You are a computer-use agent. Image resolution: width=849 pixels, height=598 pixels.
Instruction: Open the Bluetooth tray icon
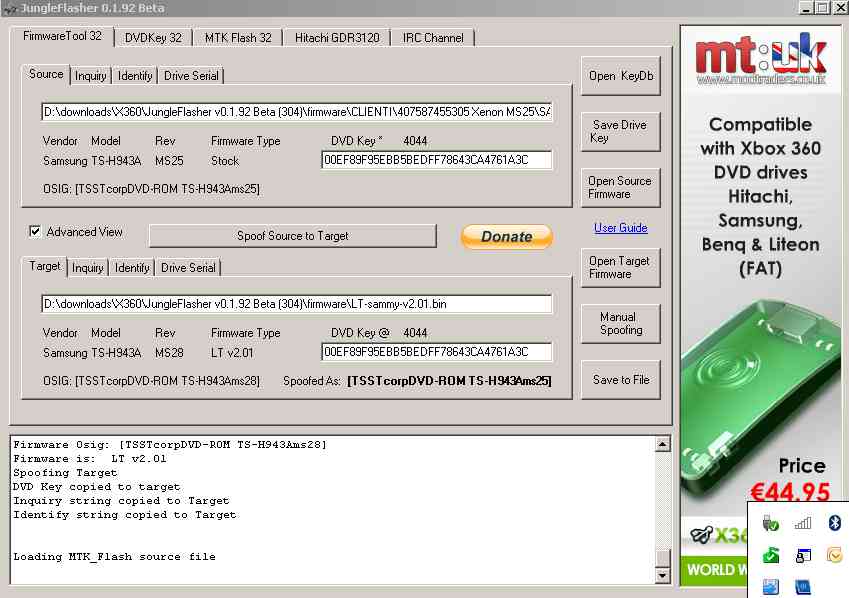[x=834, y=523]
